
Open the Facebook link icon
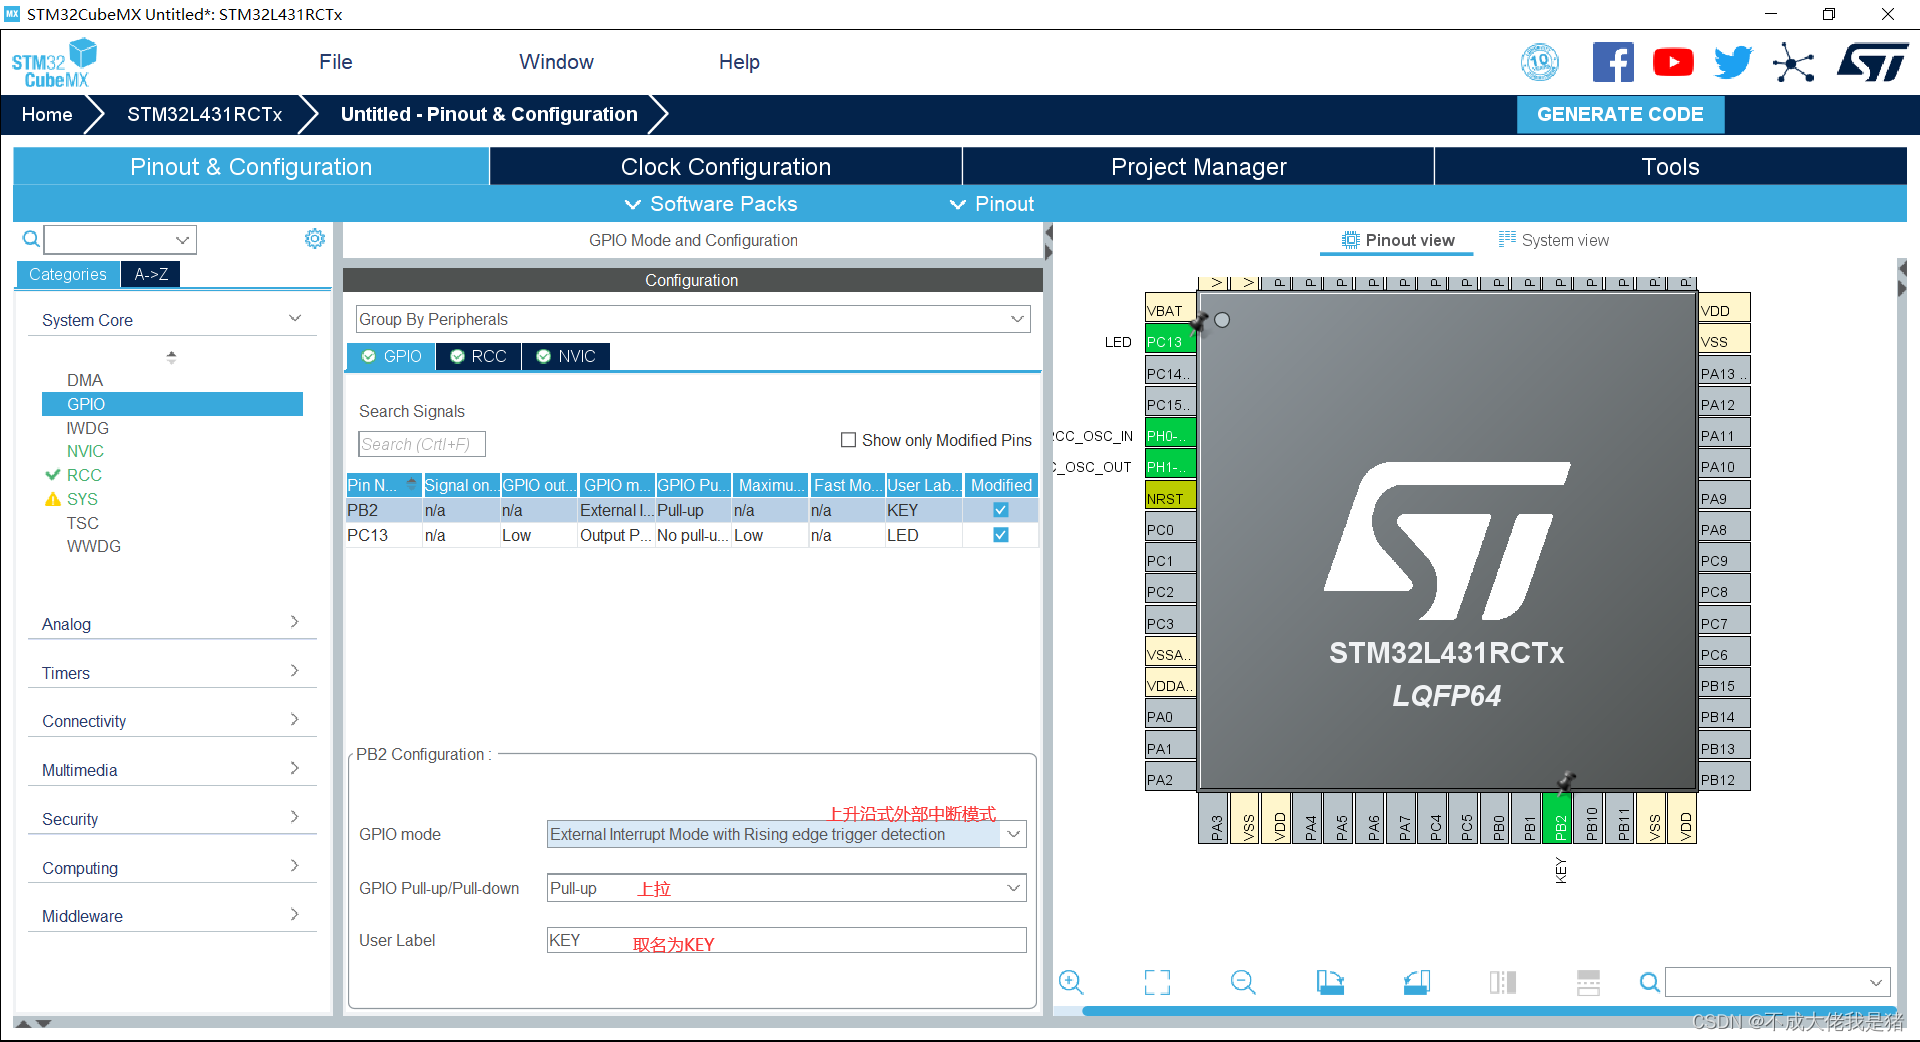pos(1613,62)
